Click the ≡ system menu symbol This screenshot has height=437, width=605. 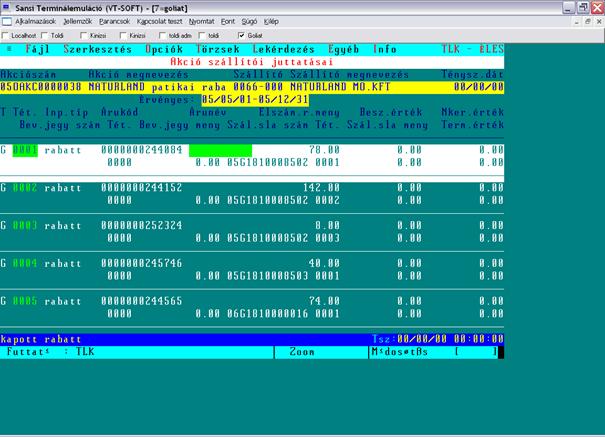point(10,48)
